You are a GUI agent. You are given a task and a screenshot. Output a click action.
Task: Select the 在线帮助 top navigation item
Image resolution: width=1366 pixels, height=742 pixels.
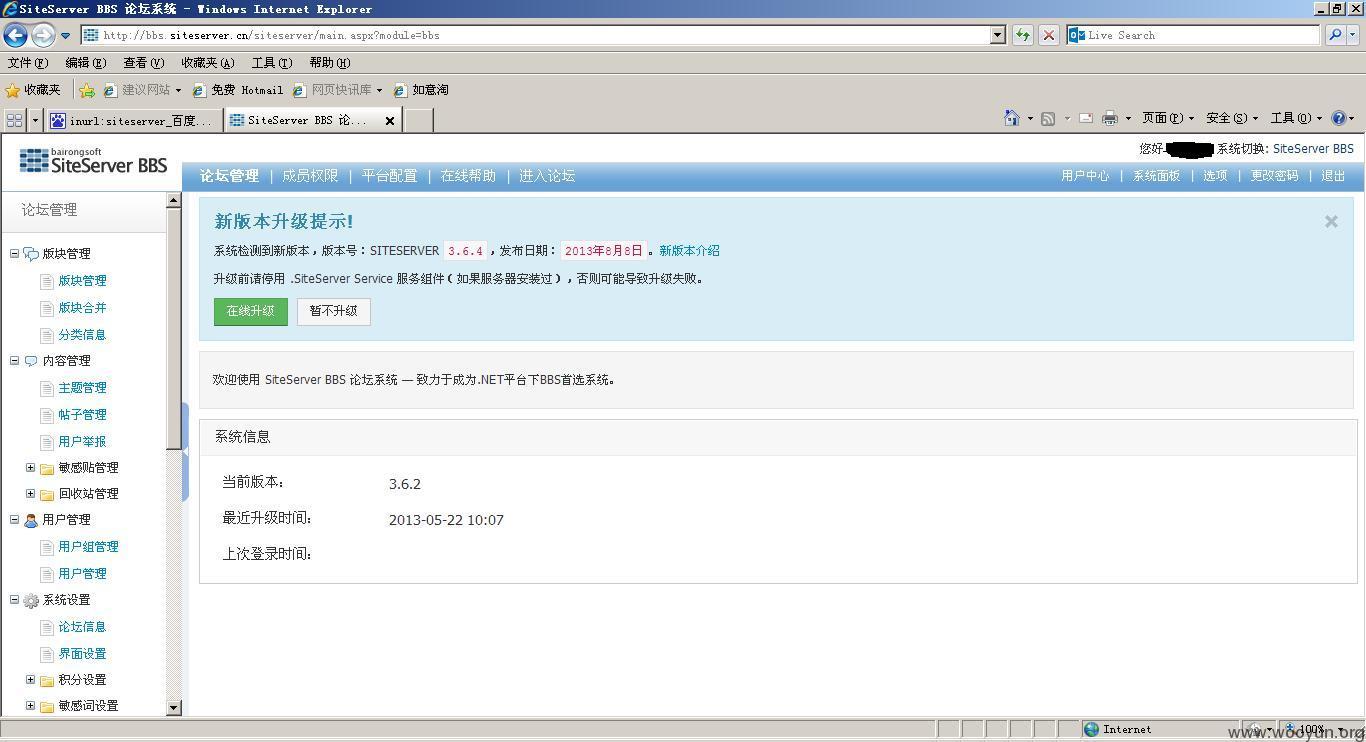pos(468,176)
